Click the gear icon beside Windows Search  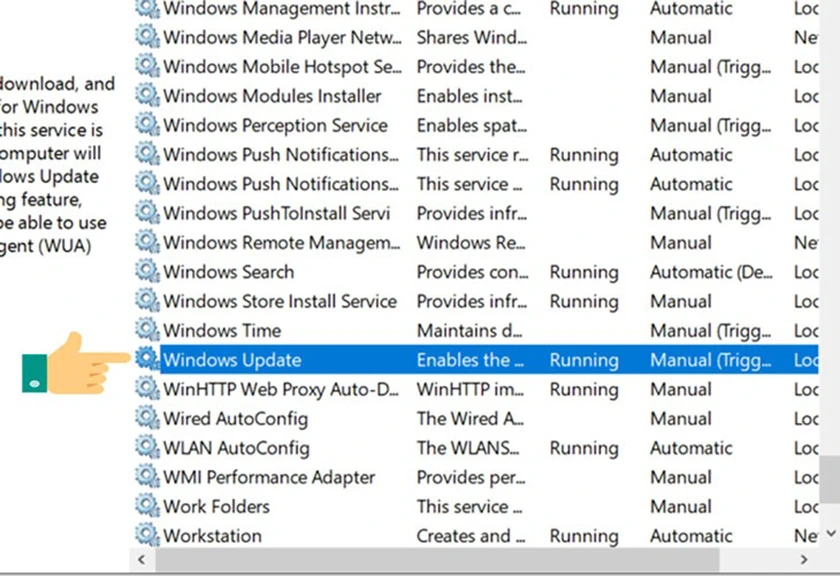coord(147,272)
